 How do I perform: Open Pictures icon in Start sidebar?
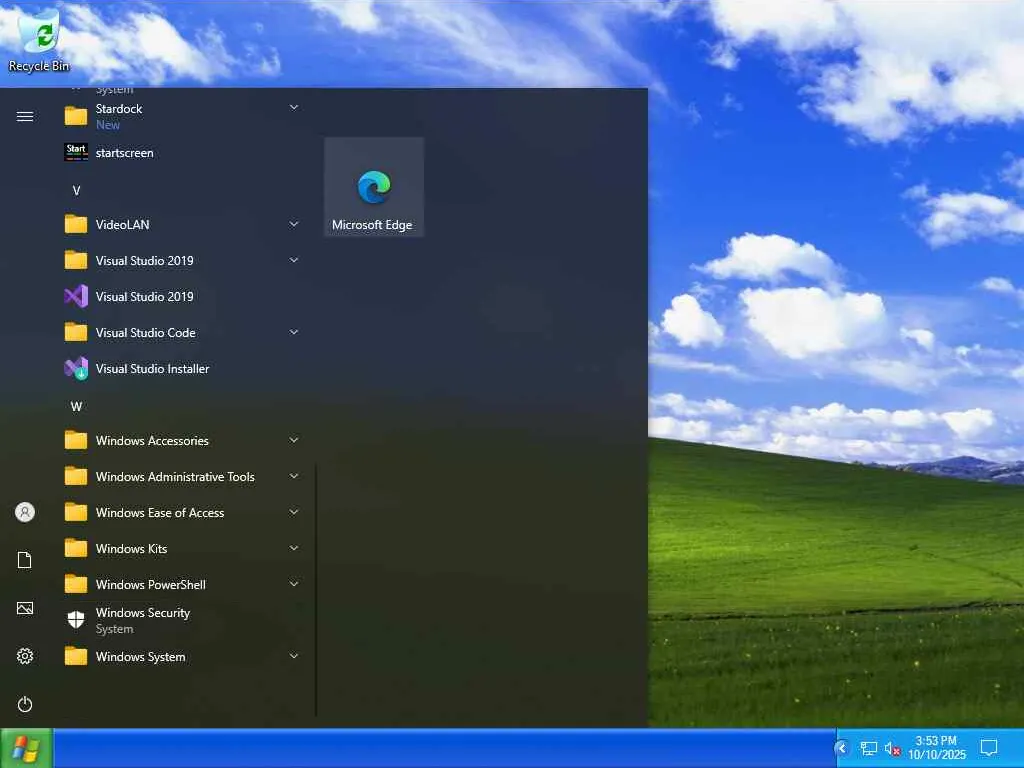coord(25,608)
